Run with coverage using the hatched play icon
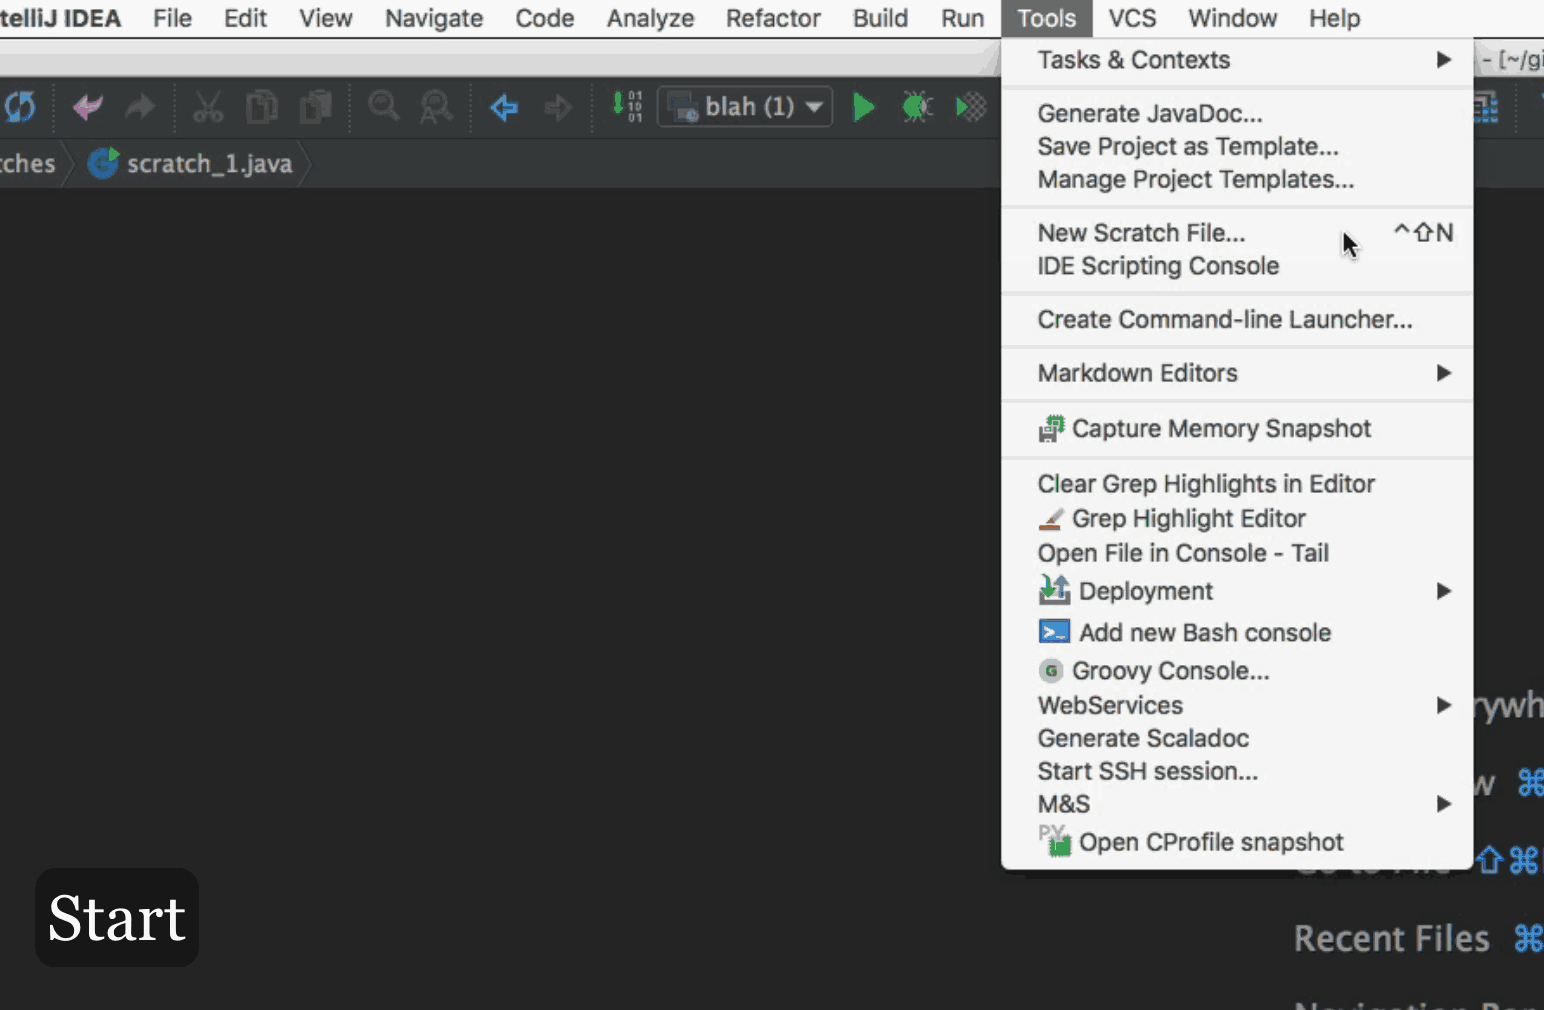The image size is (1544, 1010). click(969, 107)
